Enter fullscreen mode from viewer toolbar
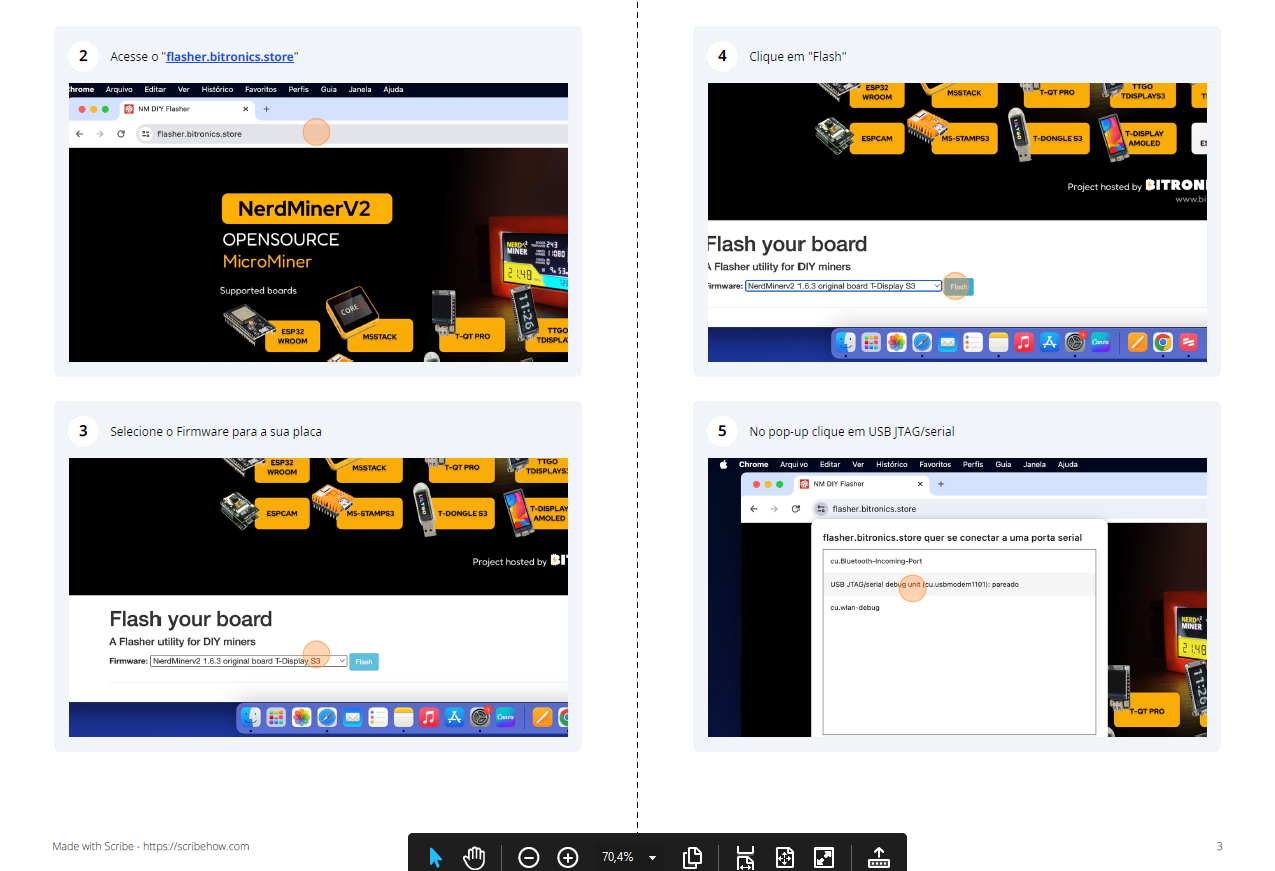 pos(824,857)
